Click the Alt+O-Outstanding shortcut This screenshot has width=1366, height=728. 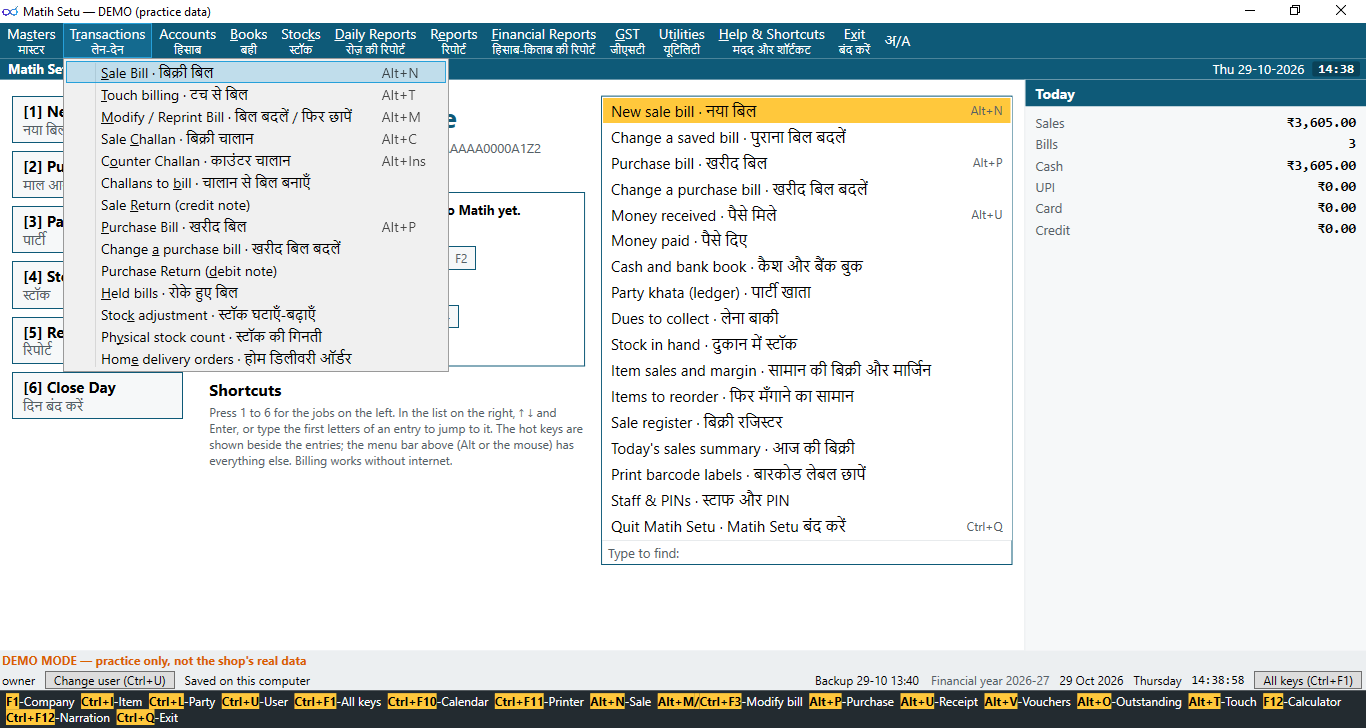1129,702
